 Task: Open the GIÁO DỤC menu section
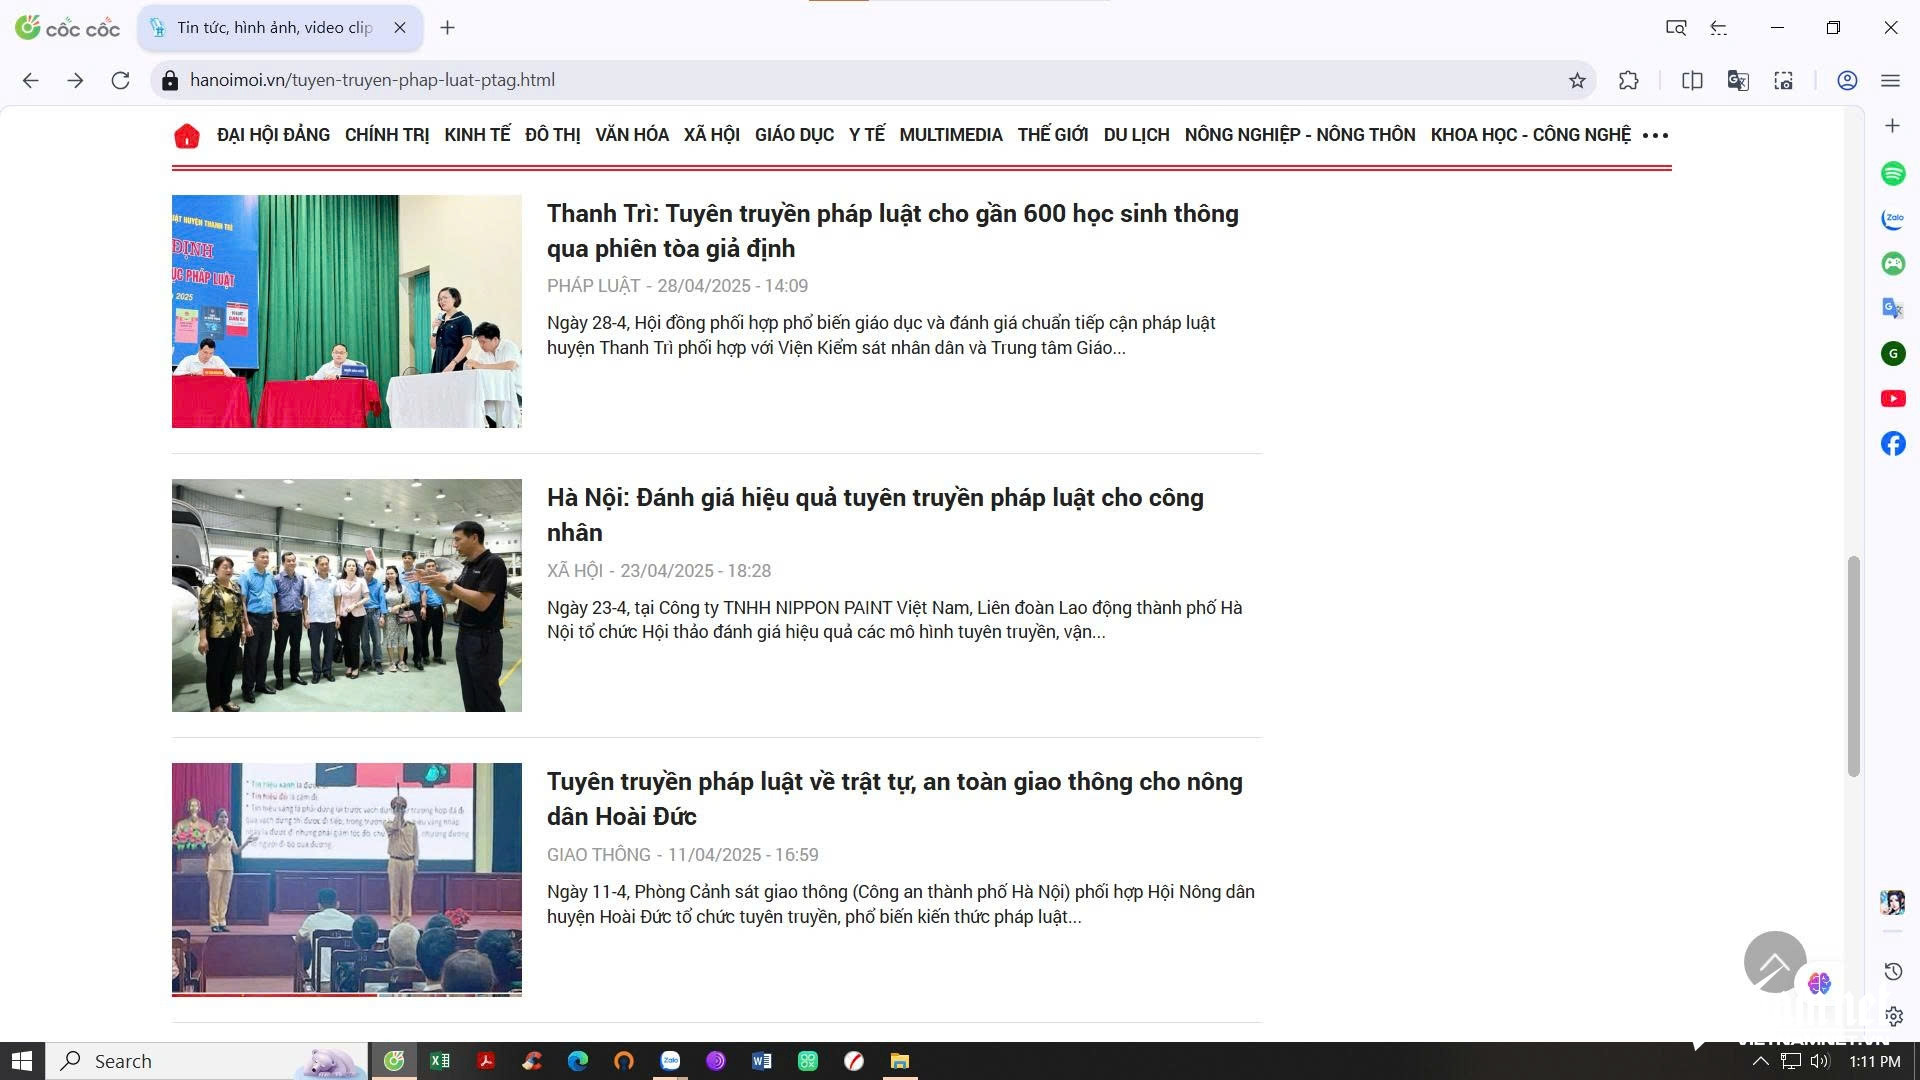[794, 135]
